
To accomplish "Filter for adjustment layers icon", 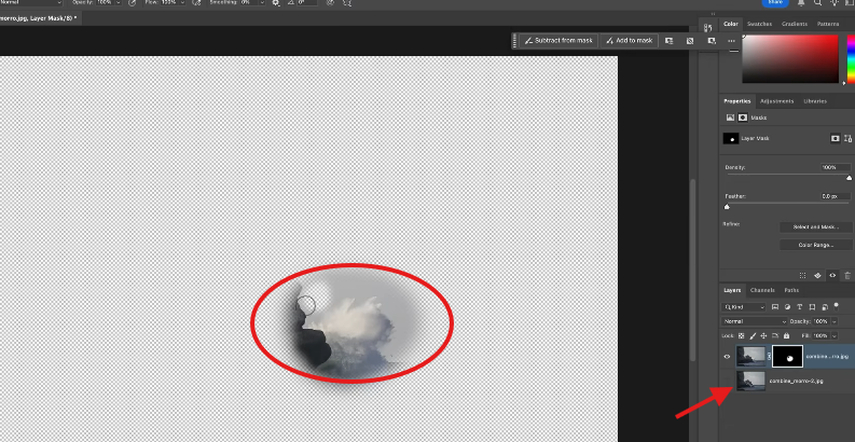I will click(787, 307).
